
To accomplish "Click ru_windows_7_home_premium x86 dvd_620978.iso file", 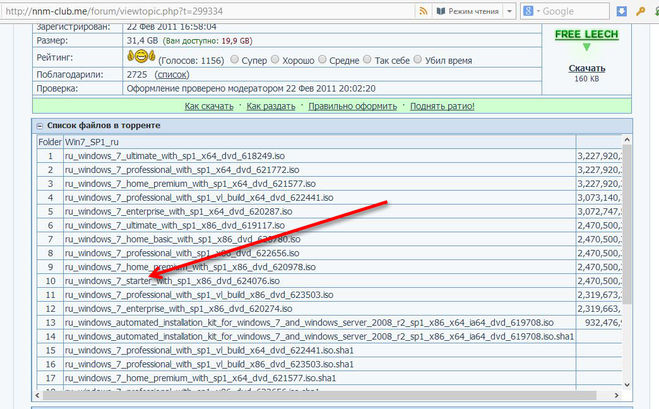I will pos(190,267).
